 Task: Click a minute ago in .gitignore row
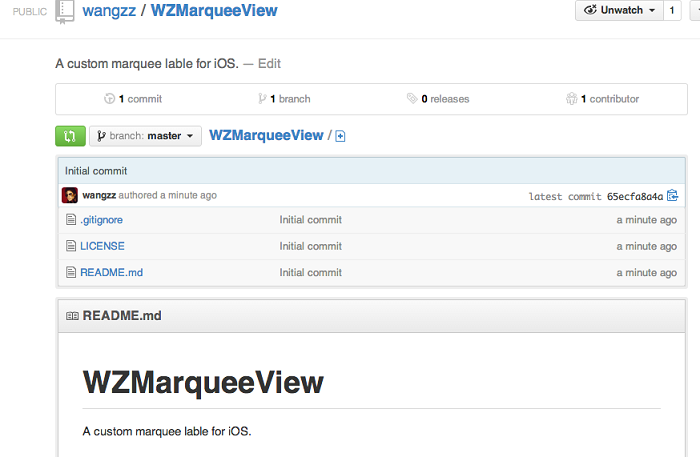(x=646, y=220)
